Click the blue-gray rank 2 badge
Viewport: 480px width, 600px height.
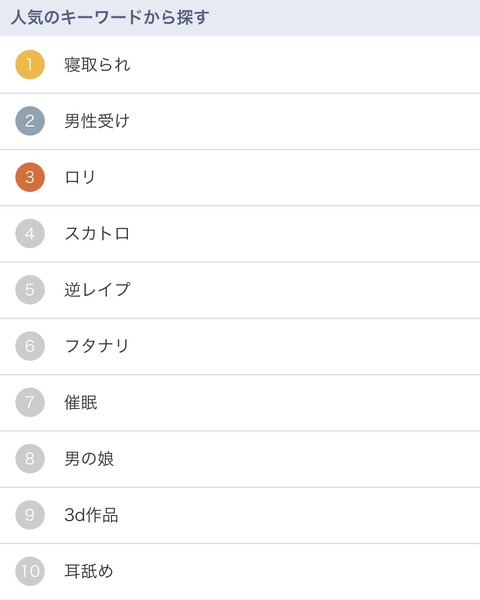pyautogui.click(x=30, y=121)
